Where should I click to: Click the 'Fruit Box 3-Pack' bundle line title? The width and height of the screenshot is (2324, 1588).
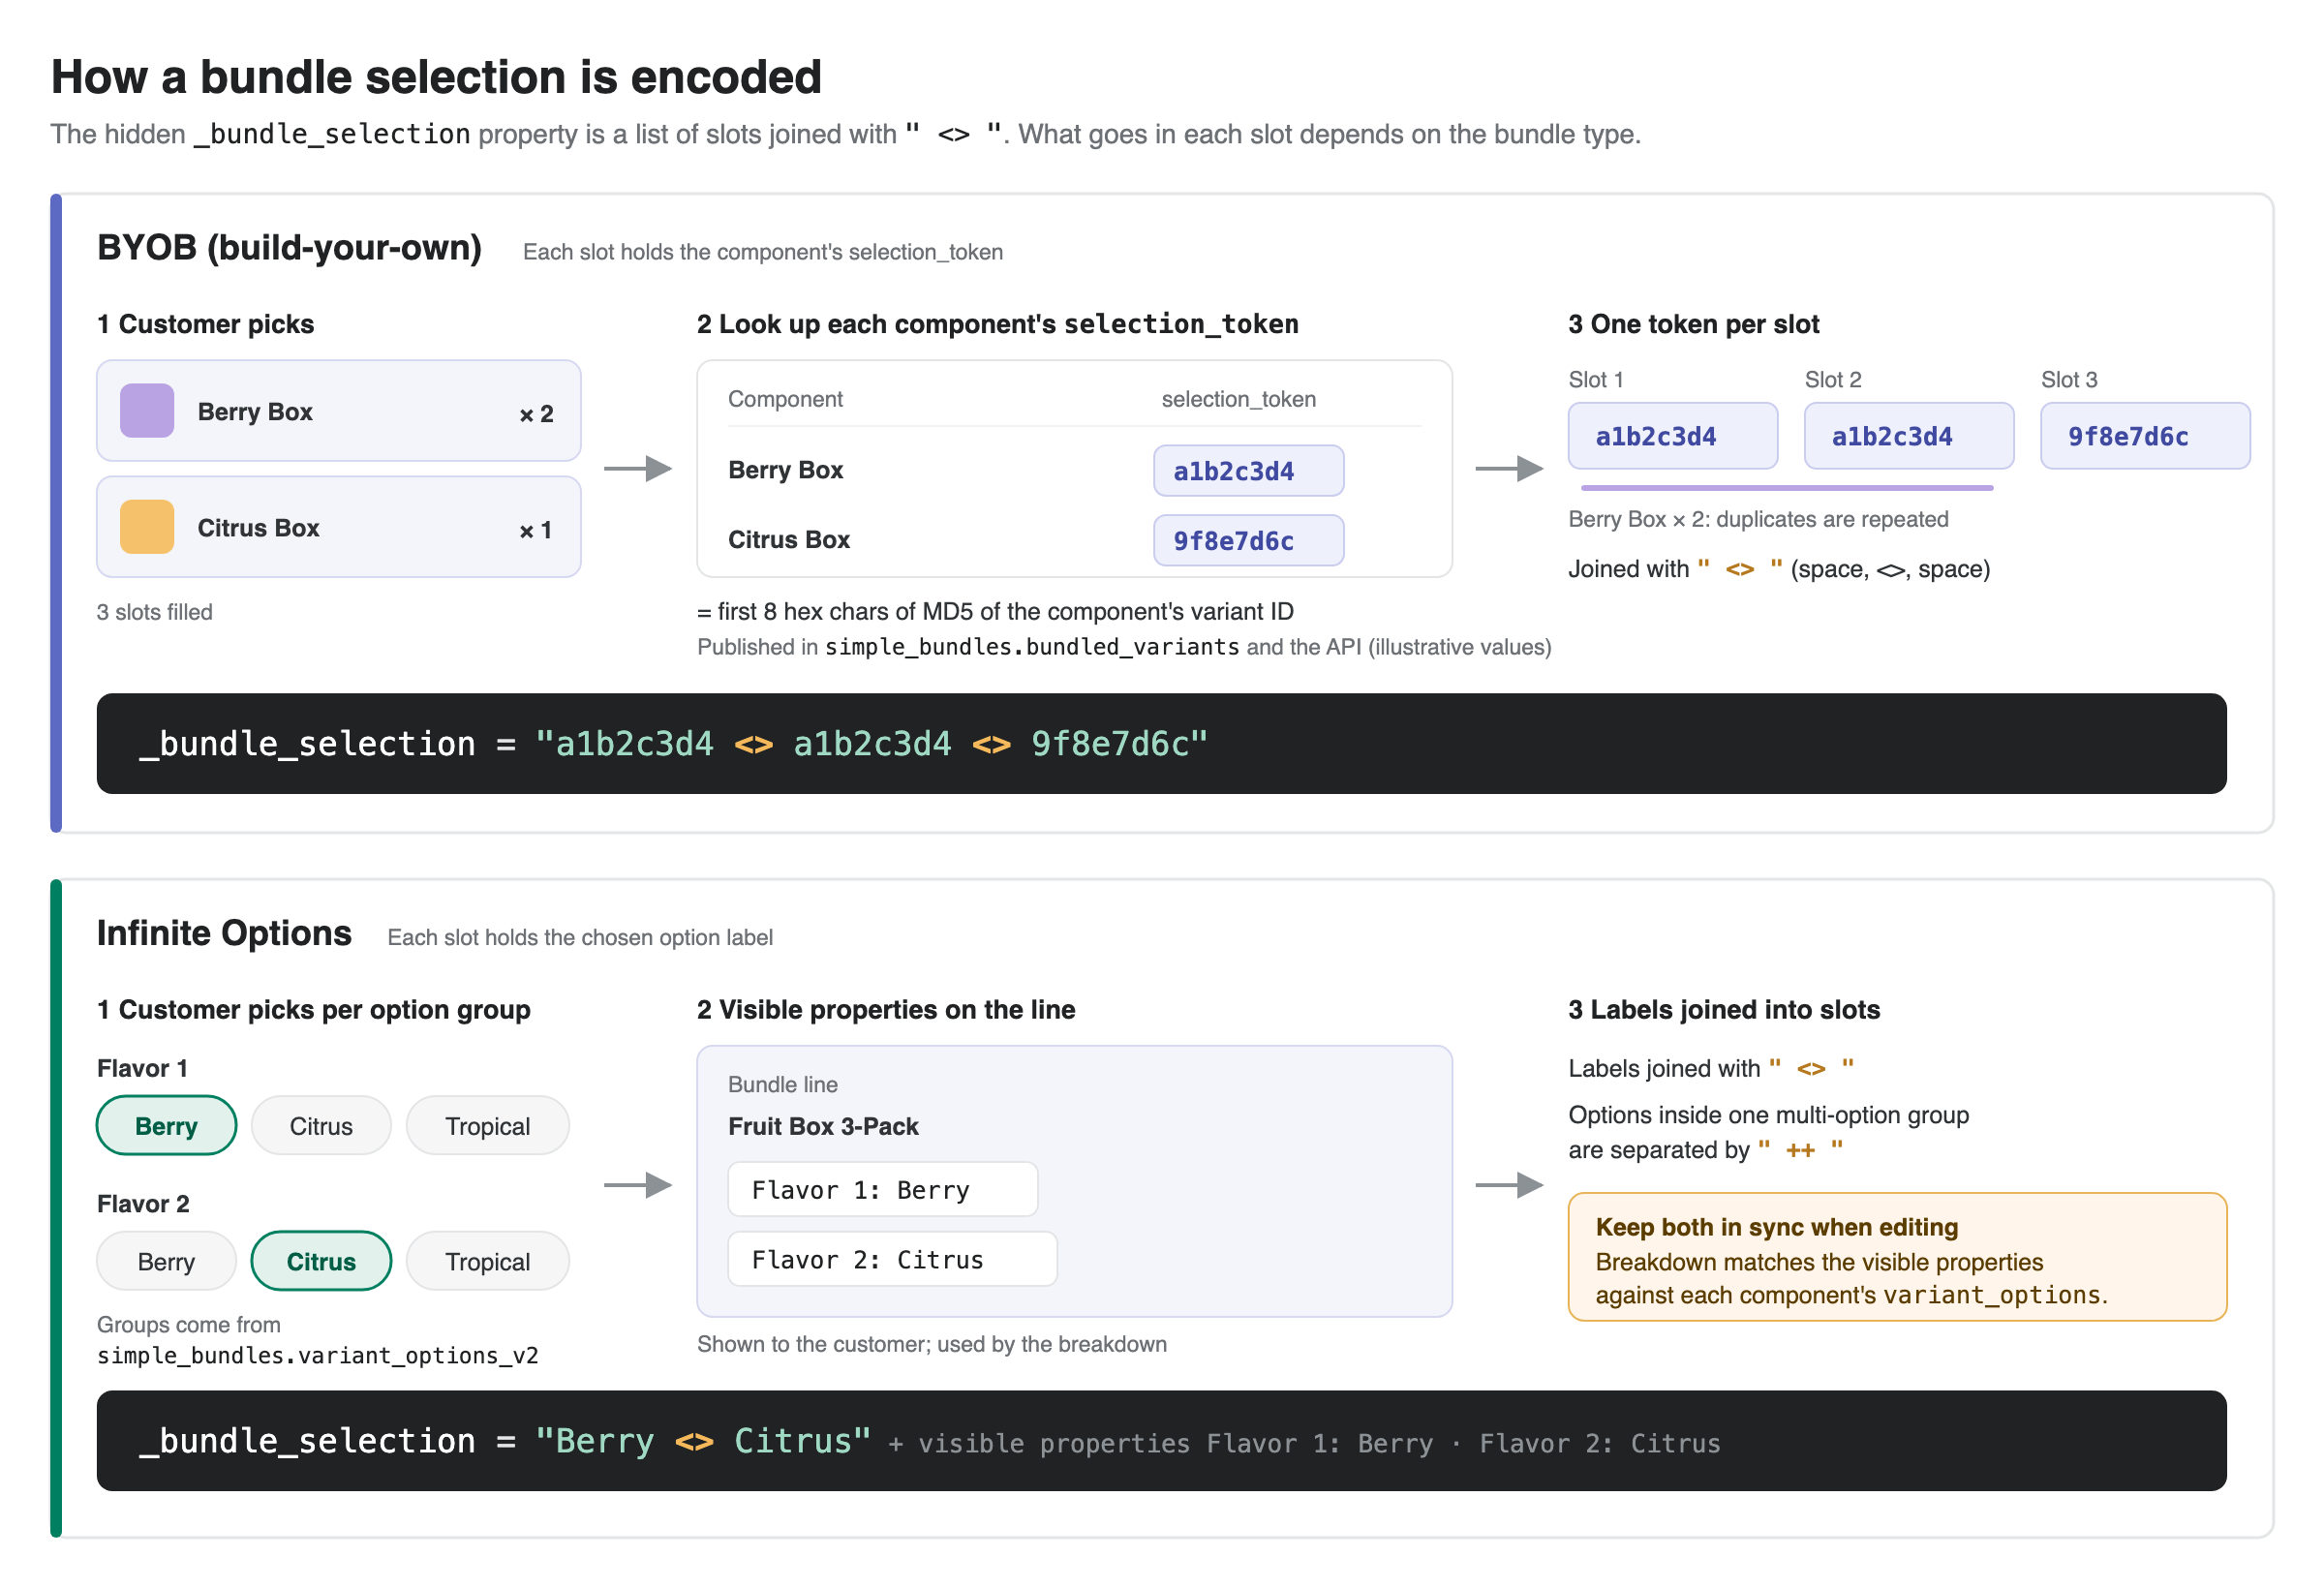[x=823, y=1126]
